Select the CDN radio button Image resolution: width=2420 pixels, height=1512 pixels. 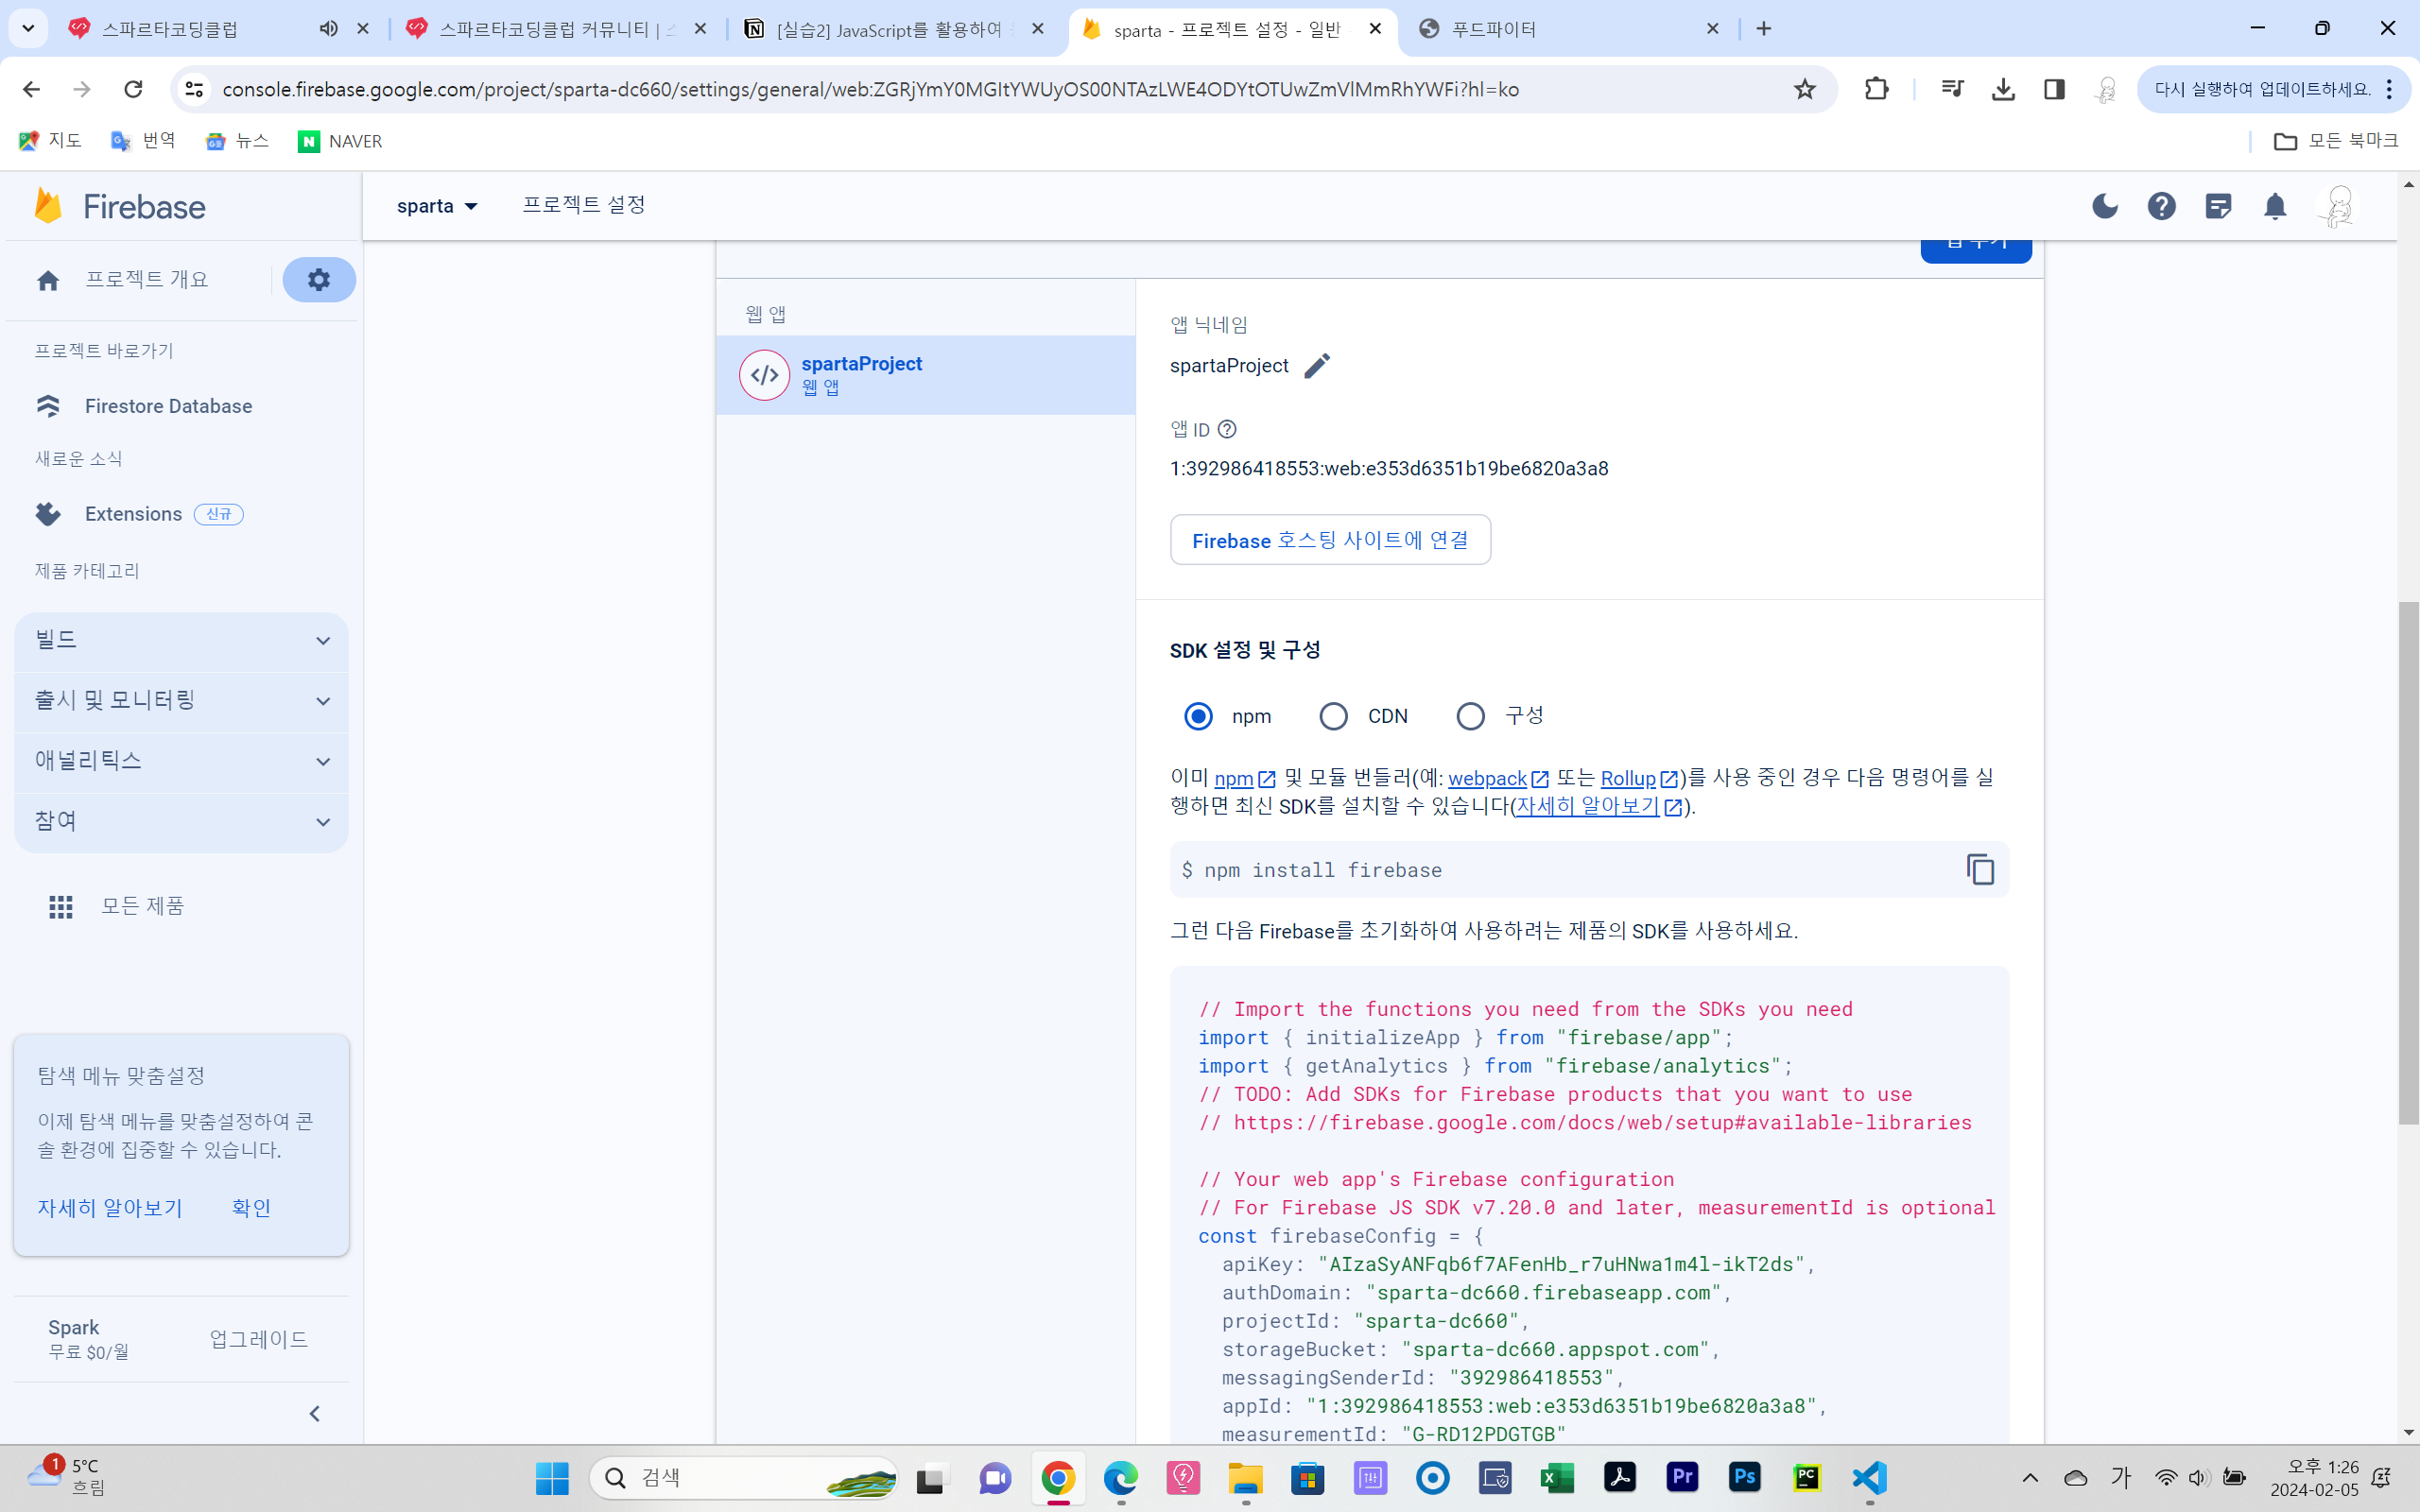[1333, 716]
